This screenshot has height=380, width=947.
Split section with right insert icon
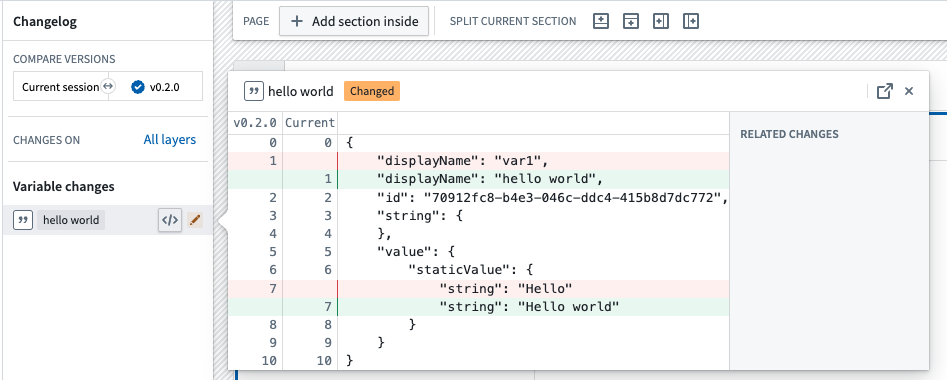tap(691, 21)
